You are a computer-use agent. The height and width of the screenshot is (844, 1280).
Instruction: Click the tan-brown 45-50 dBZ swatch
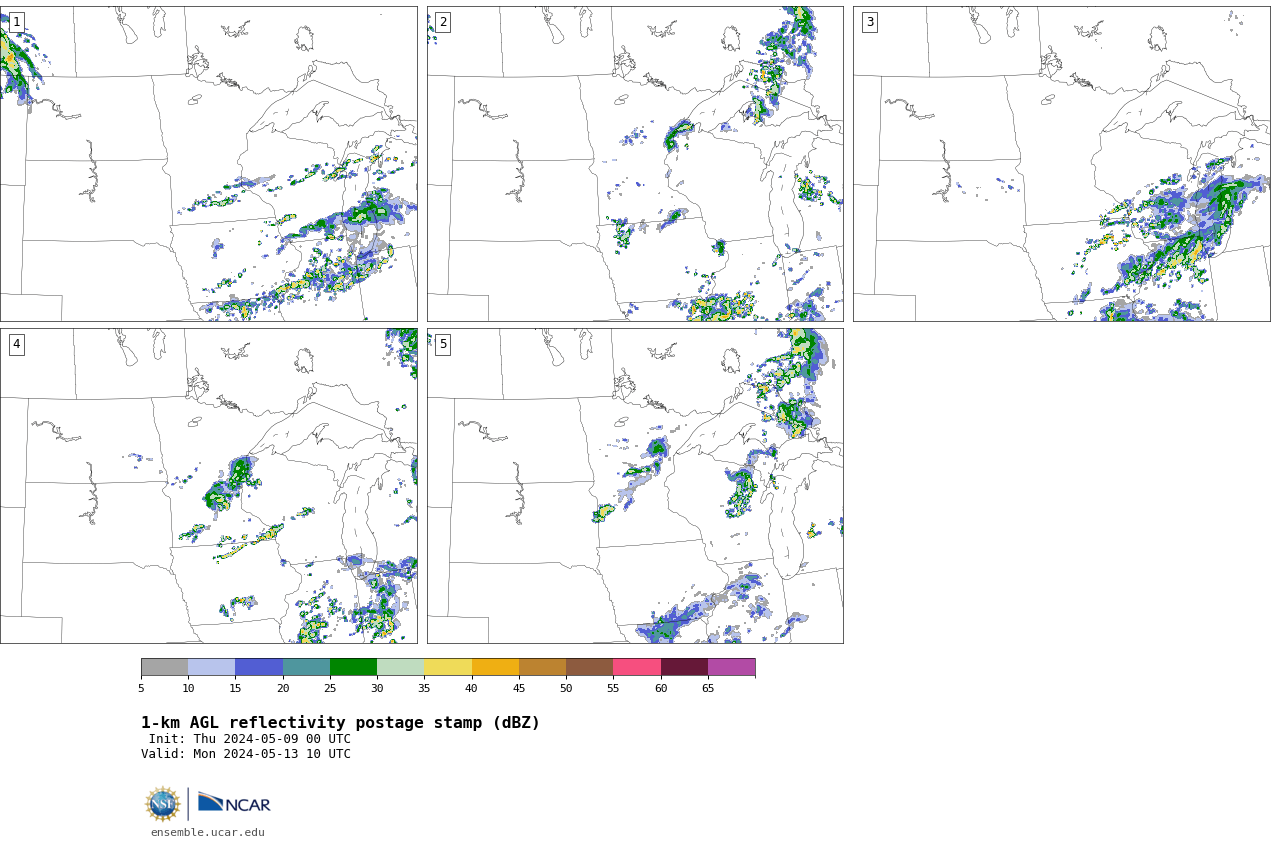(x=542, y=667)
